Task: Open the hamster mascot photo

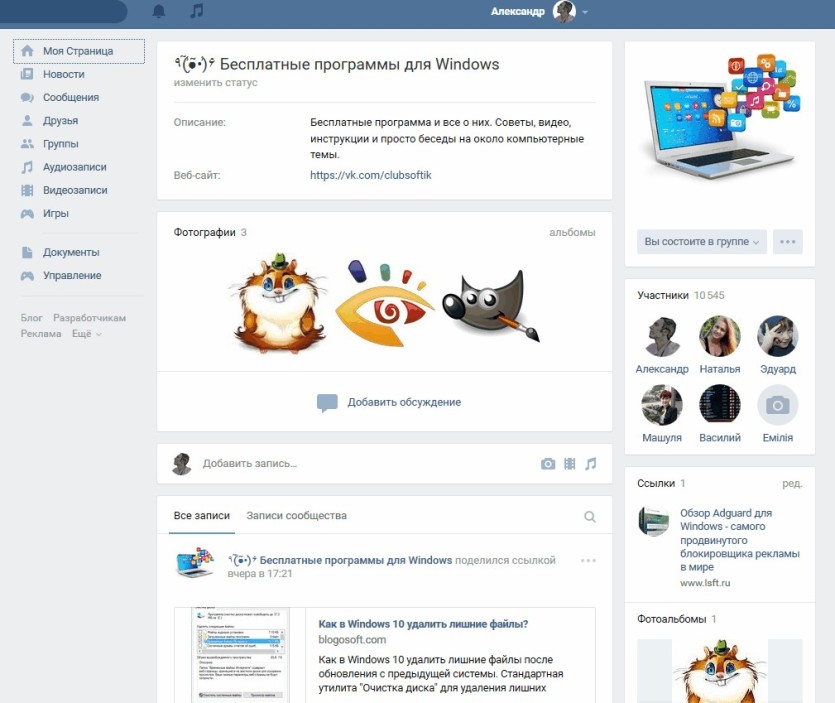Action: (x=279, y=304)
